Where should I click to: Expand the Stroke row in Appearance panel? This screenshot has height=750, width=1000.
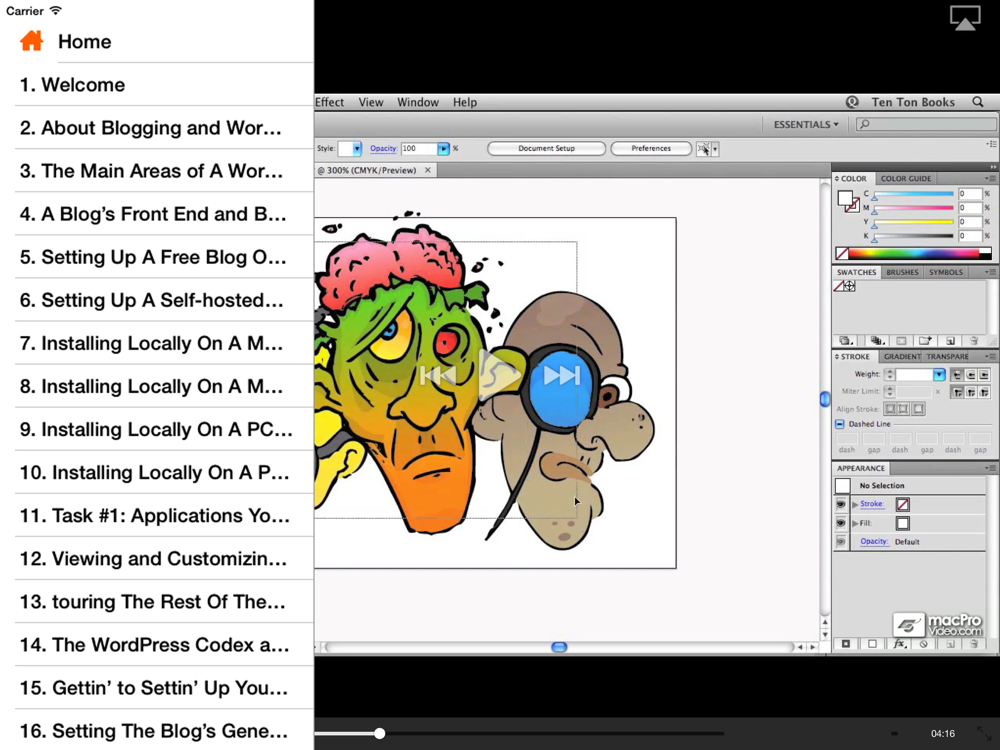coord(855,504)
